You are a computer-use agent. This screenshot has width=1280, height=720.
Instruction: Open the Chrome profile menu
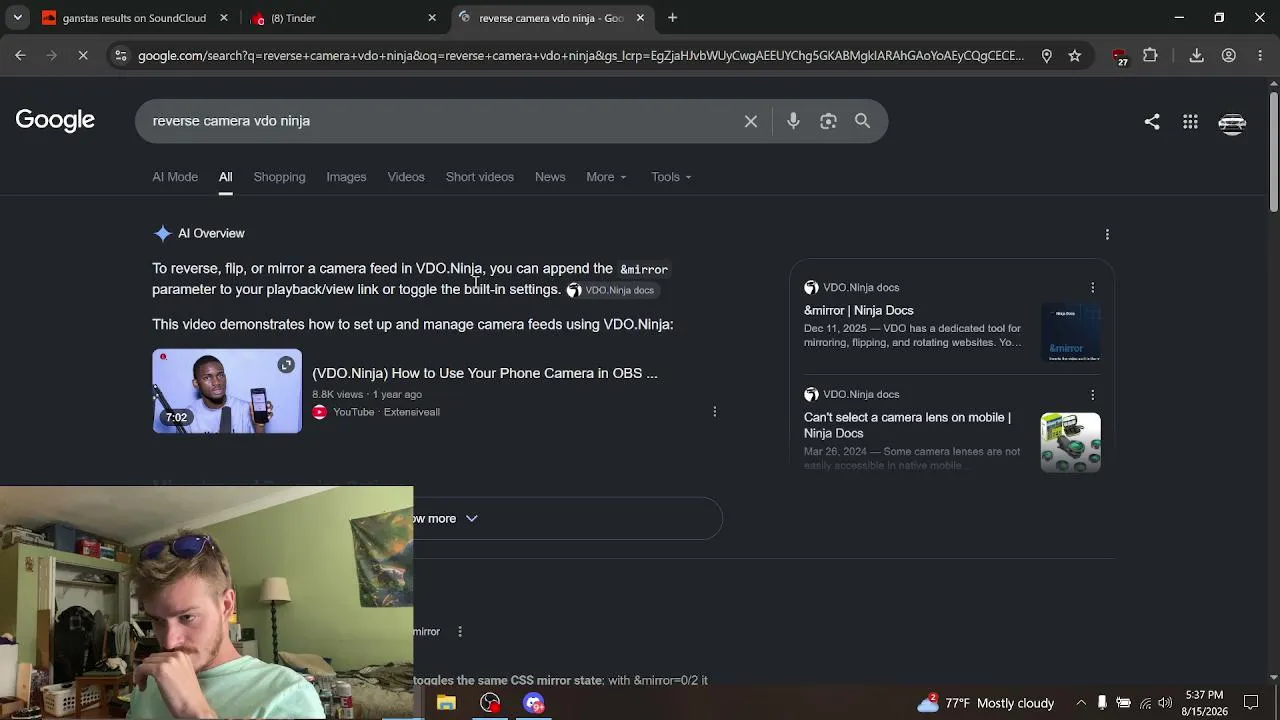click(x=1229, y=56)
